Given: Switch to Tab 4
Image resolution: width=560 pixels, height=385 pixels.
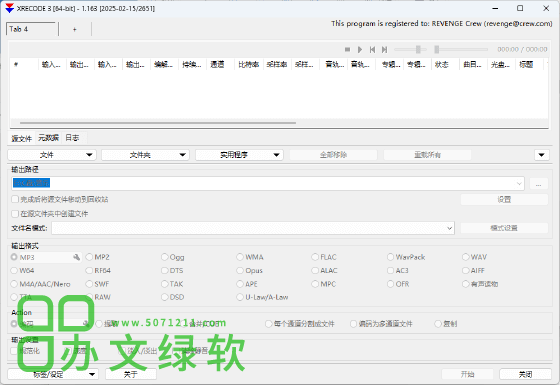Looking at the screenshot, I should pos(31,29).
